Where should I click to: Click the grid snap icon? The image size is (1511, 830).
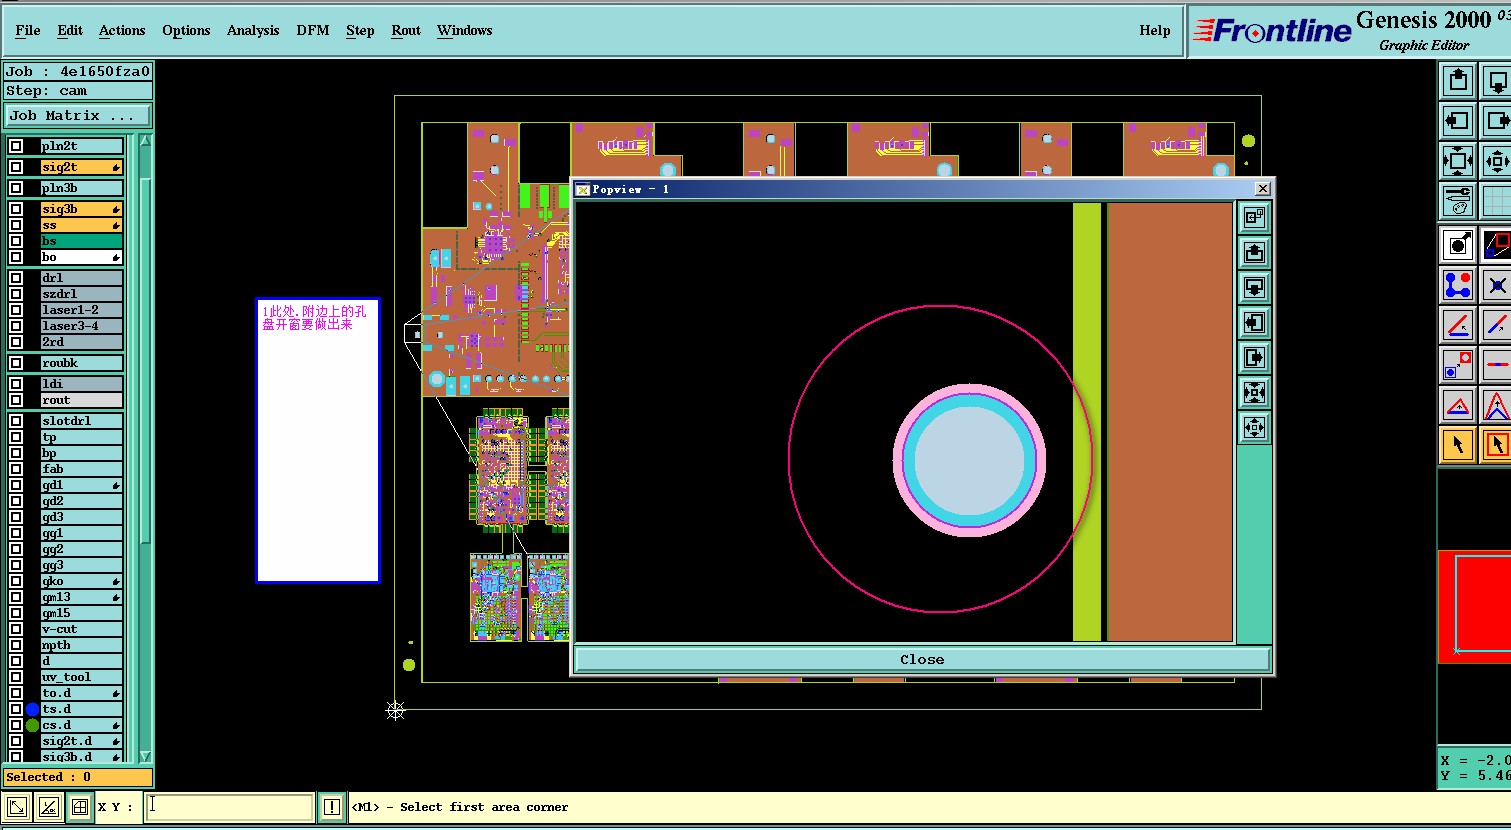click(79, 807)
